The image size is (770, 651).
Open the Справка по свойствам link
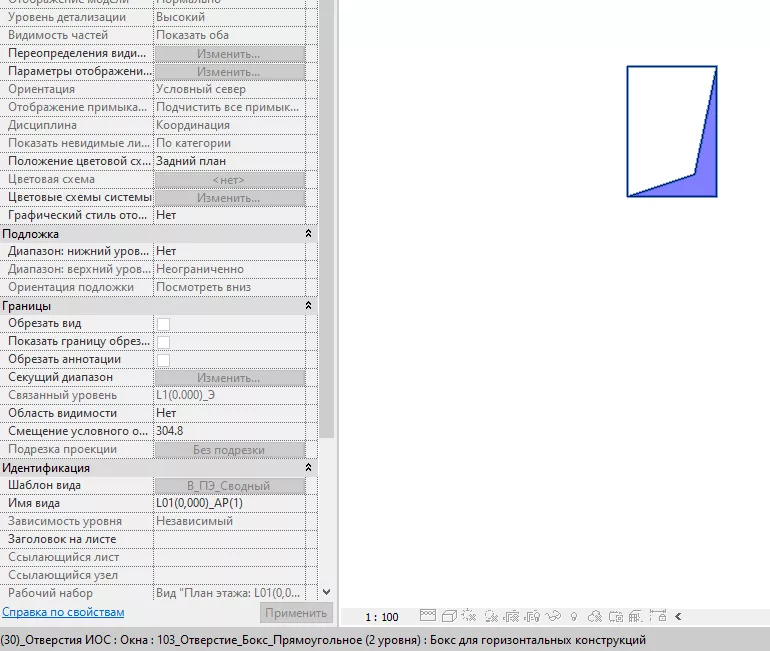[x=63, y=612]
